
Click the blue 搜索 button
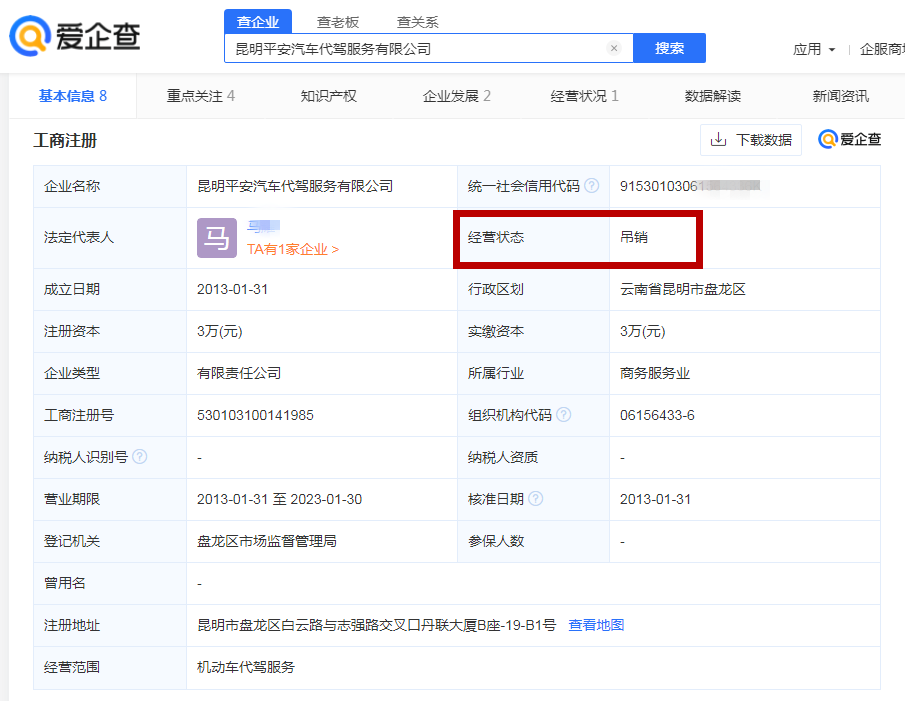pyautogui.click(x=669, y=47)
